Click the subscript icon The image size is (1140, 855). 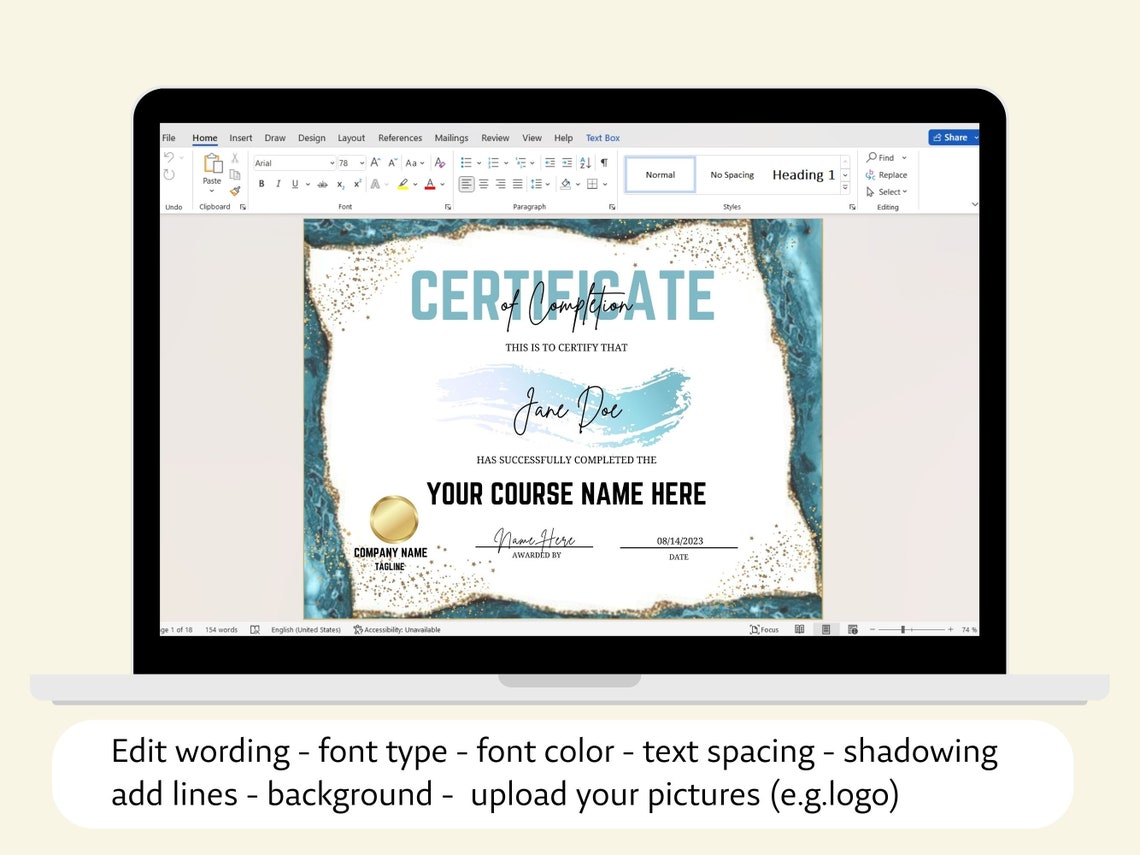pos(340,184)
